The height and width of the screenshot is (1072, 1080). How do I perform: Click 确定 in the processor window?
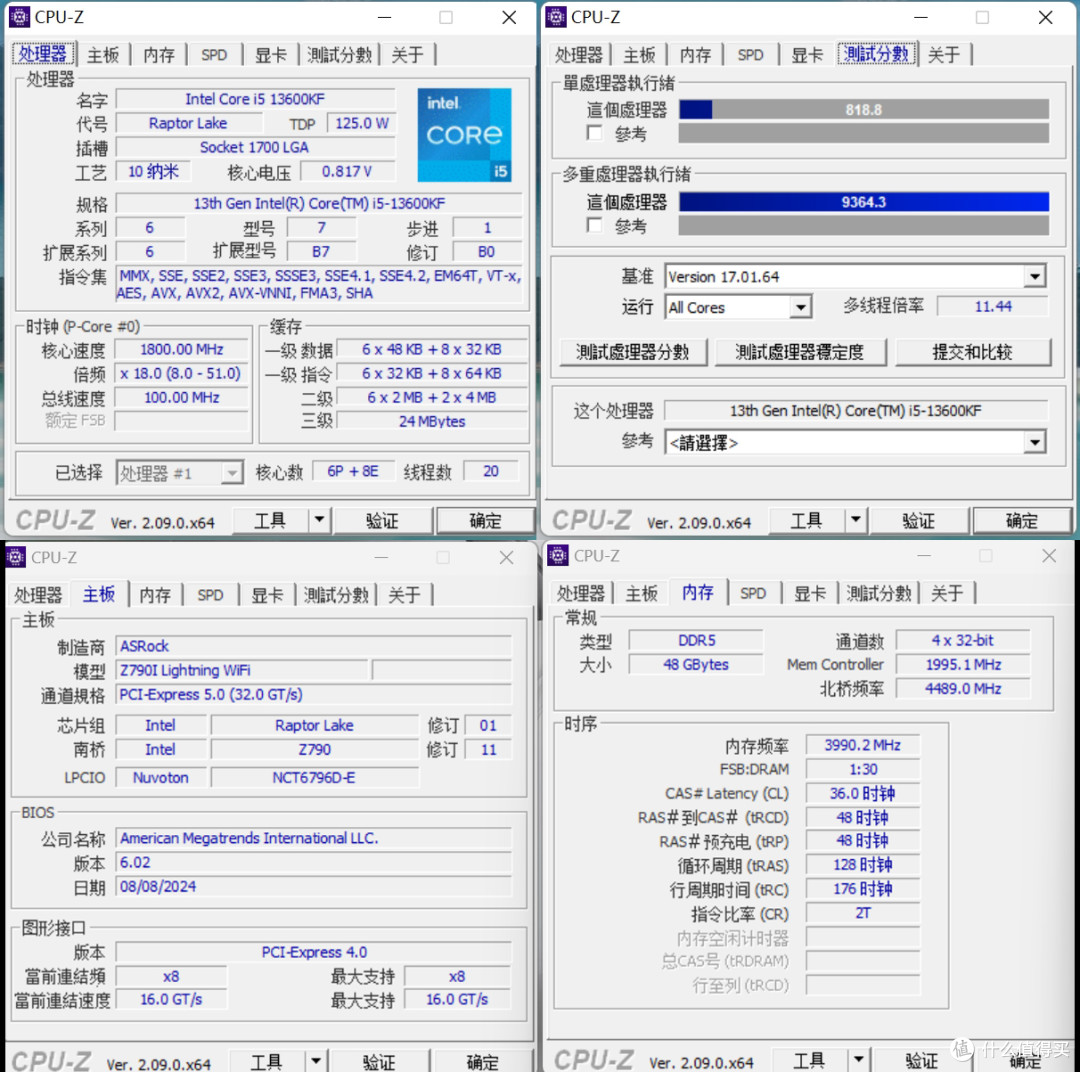[486, 520]
